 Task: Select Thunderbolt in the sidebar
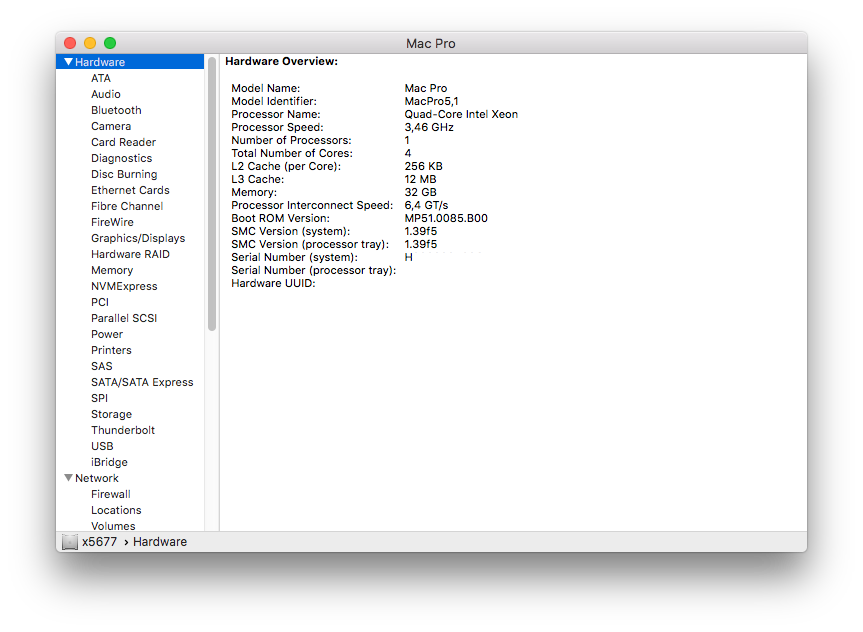[123, 429]
